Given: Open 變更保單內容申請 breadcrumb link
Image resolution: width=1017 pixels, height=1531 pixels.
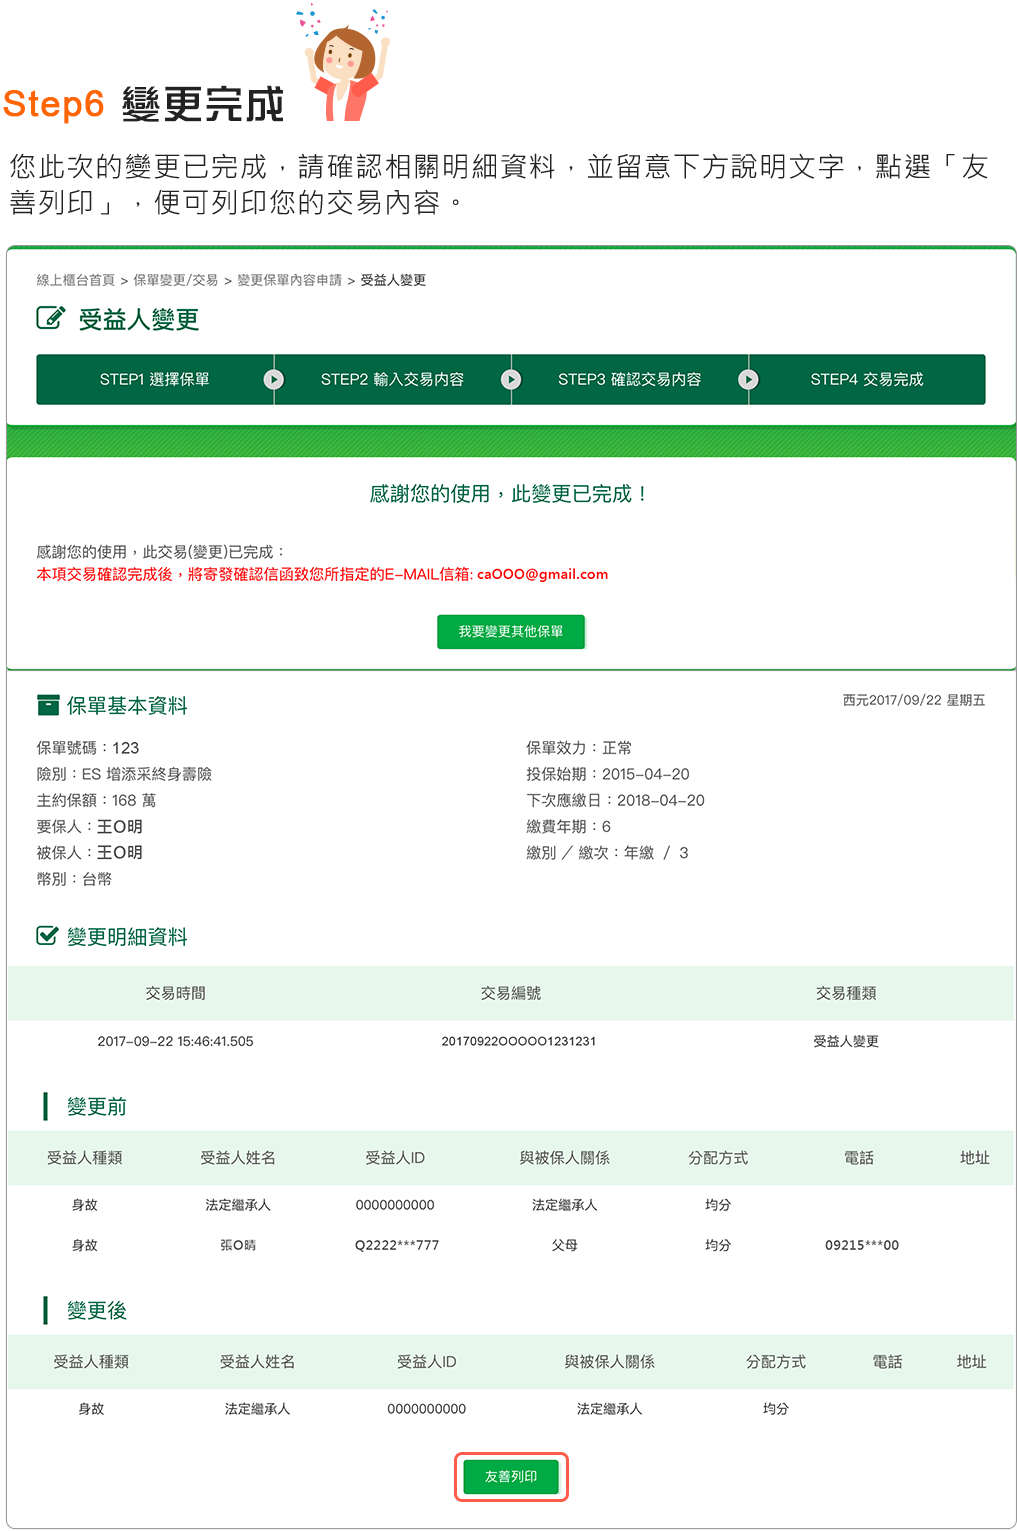Looking at the screenshot, I should [x=289, y=280].
